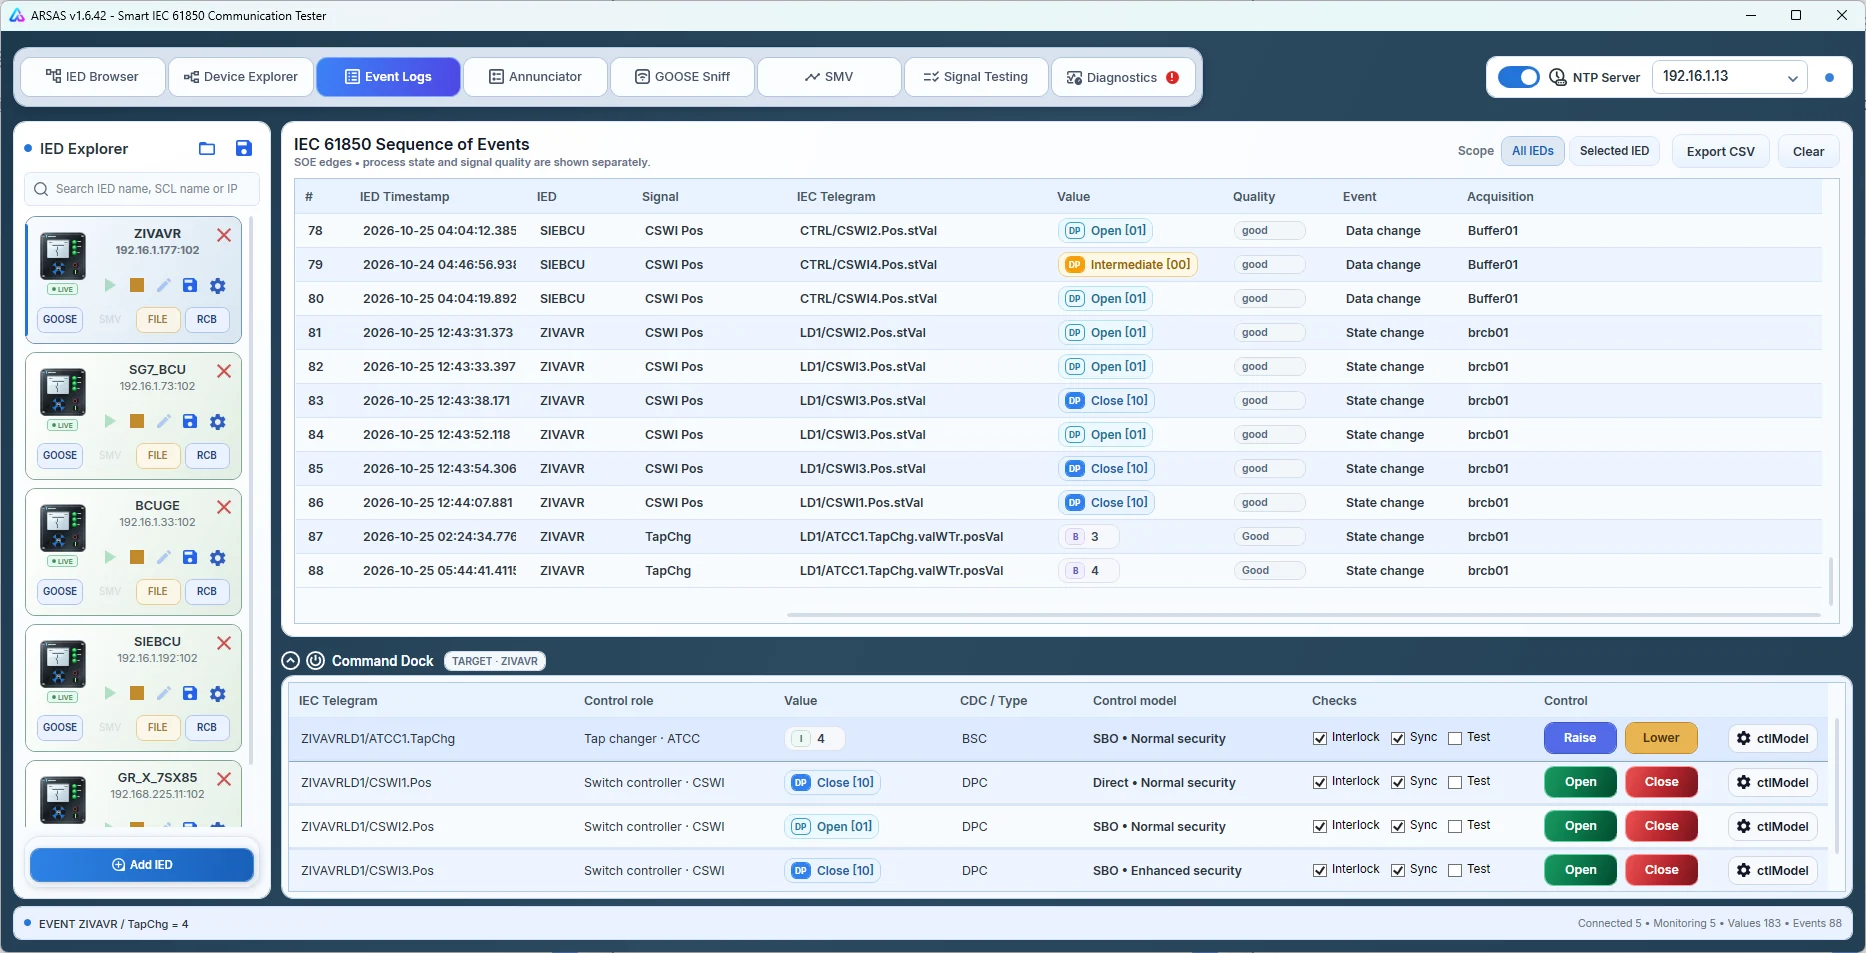This screenshot has height=953, width=1866.
Task: Enable Test for CSWI2.Pos row
Action: 1455,827
